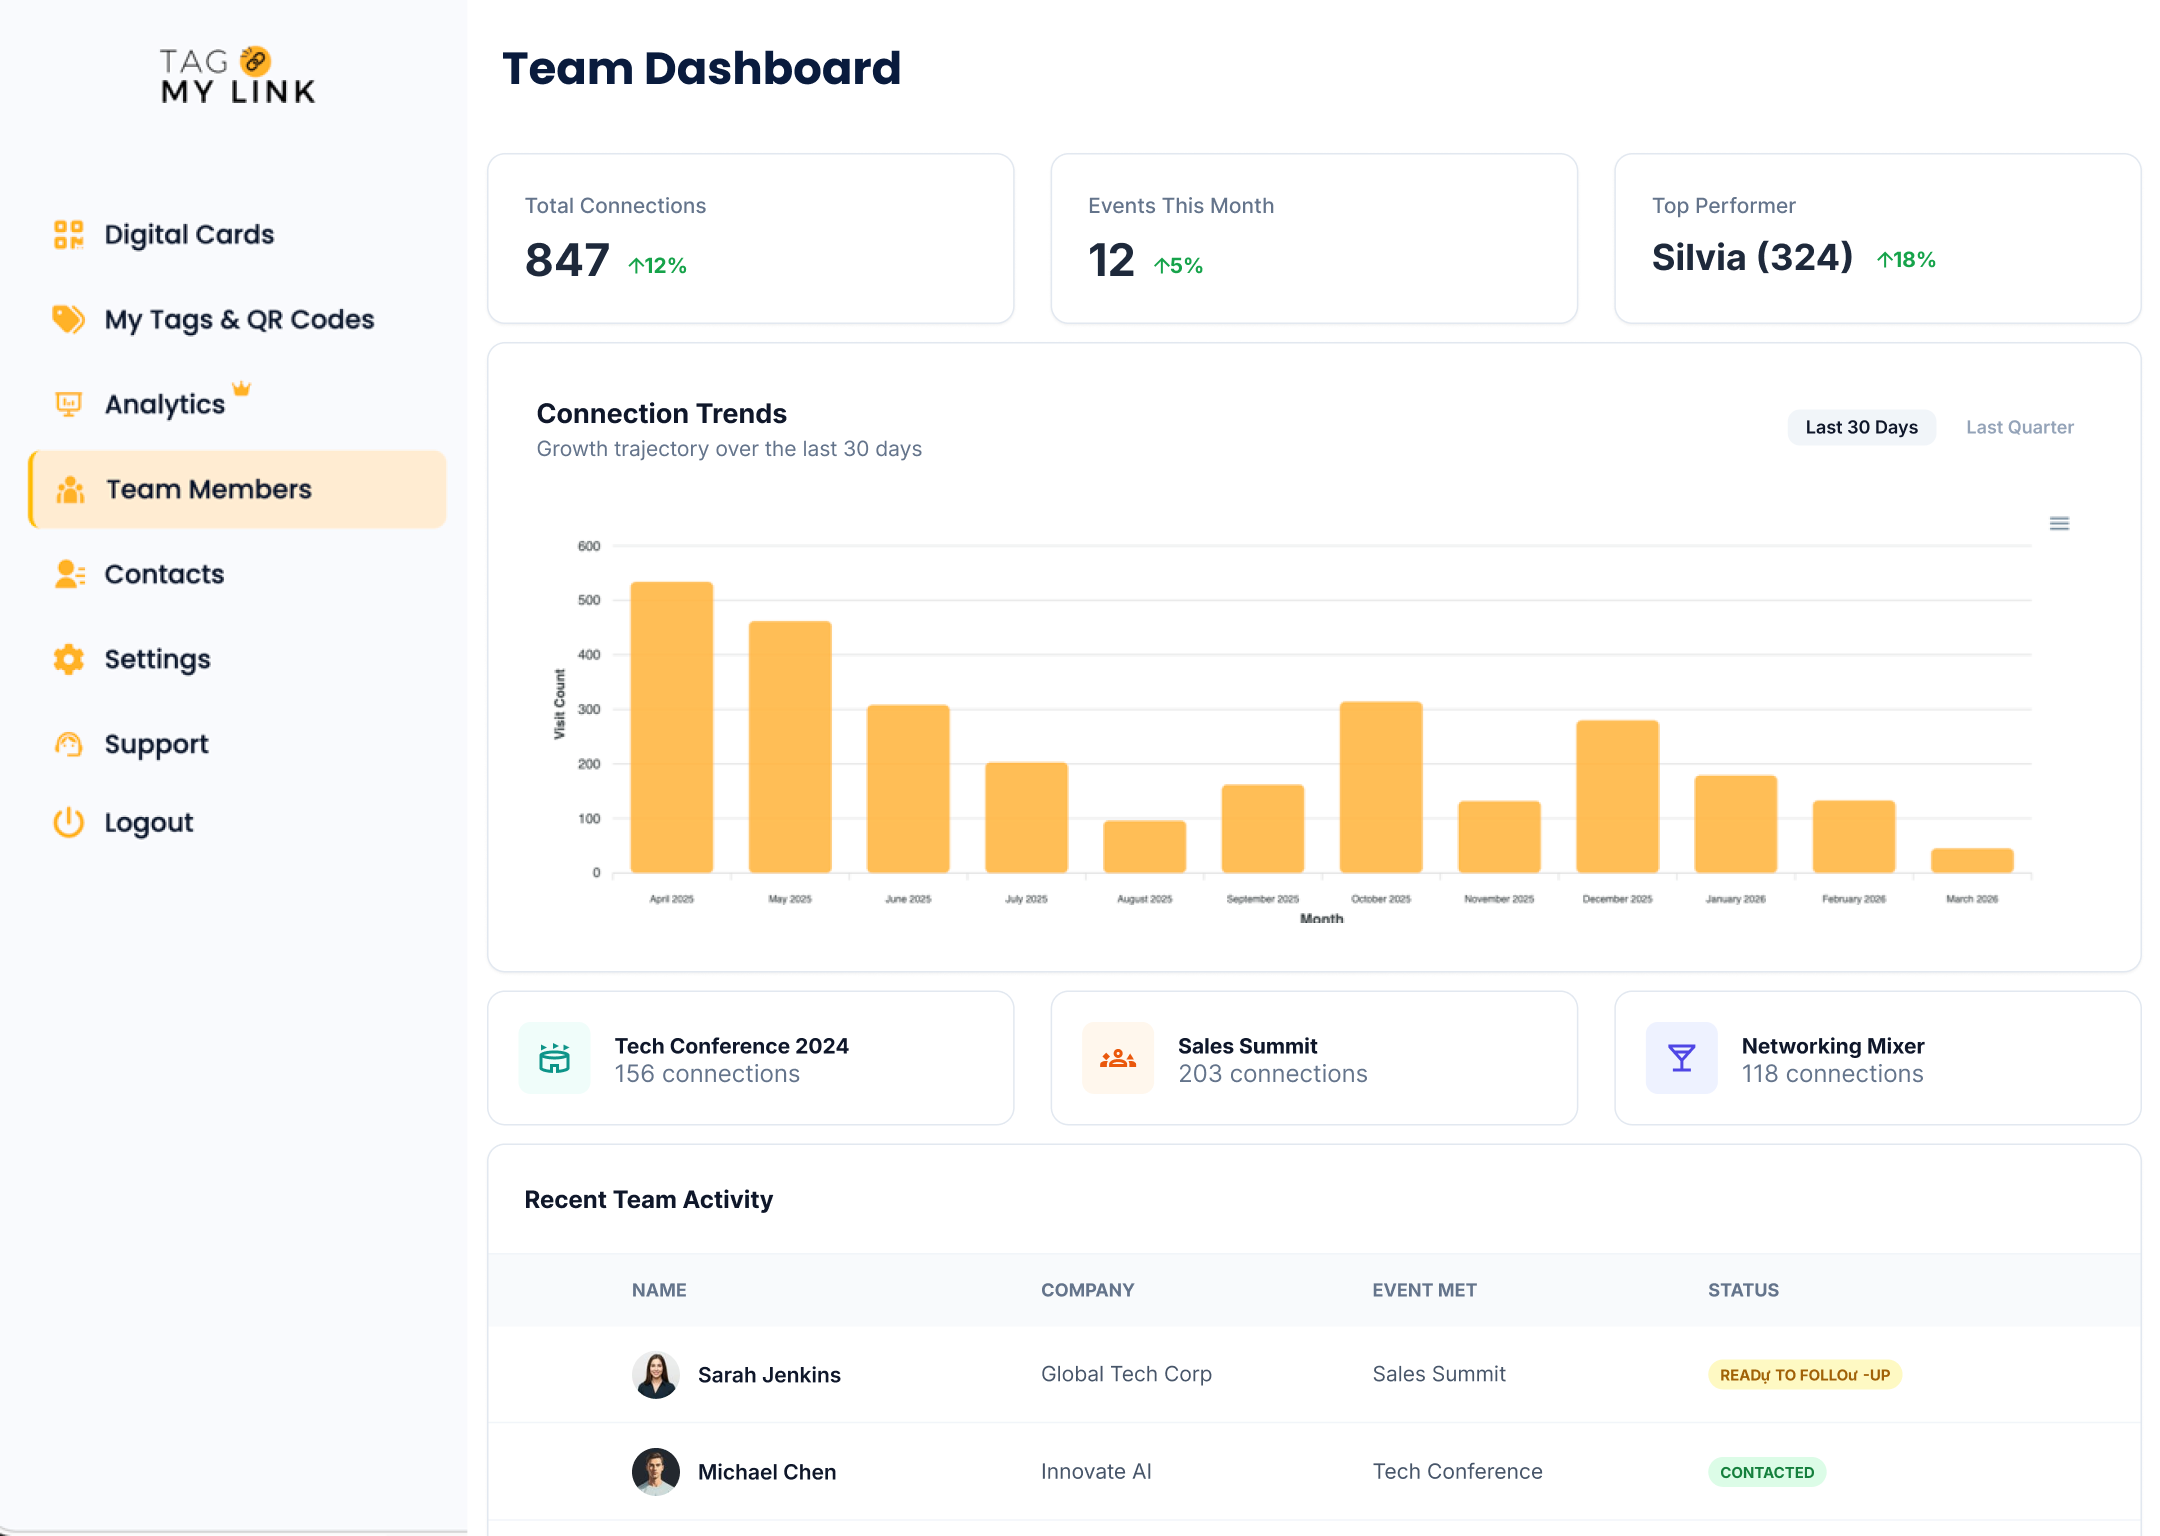
Task: Click the Logout power icon
Action: point(68,822)
